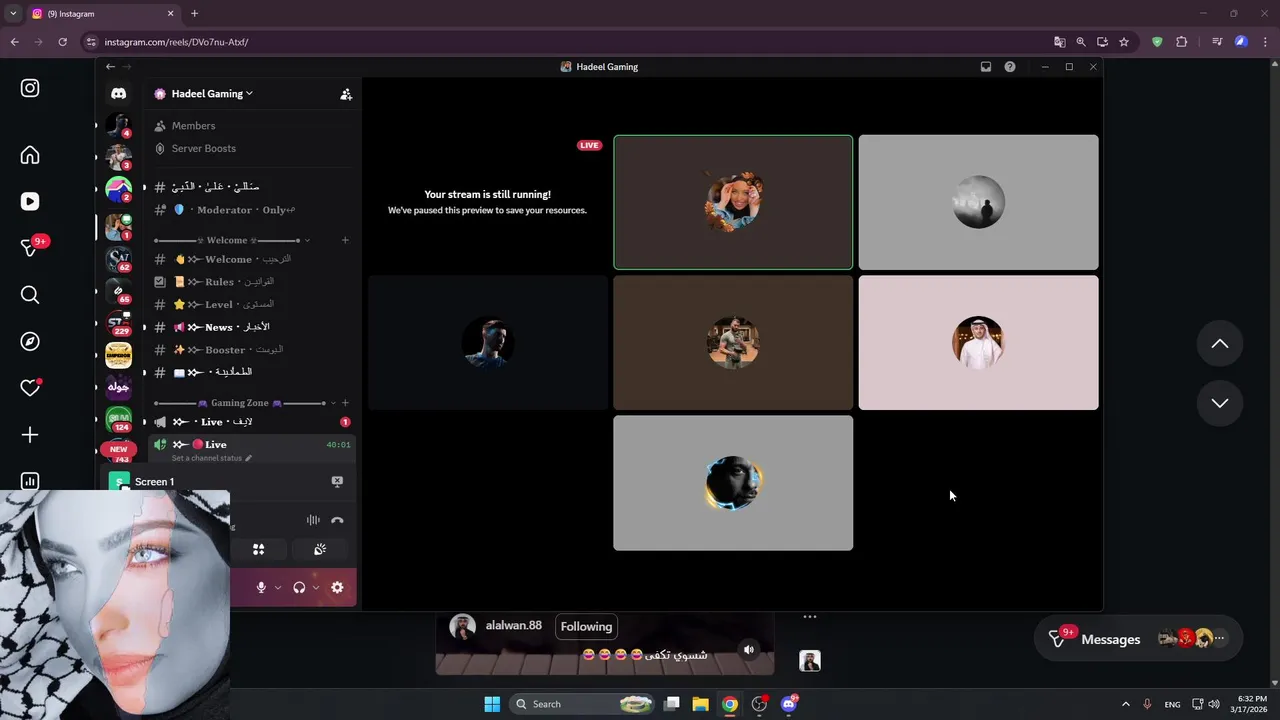1280x720 pixels.
Task: Open Chrome media controls icon
Action: (1217, 42)
